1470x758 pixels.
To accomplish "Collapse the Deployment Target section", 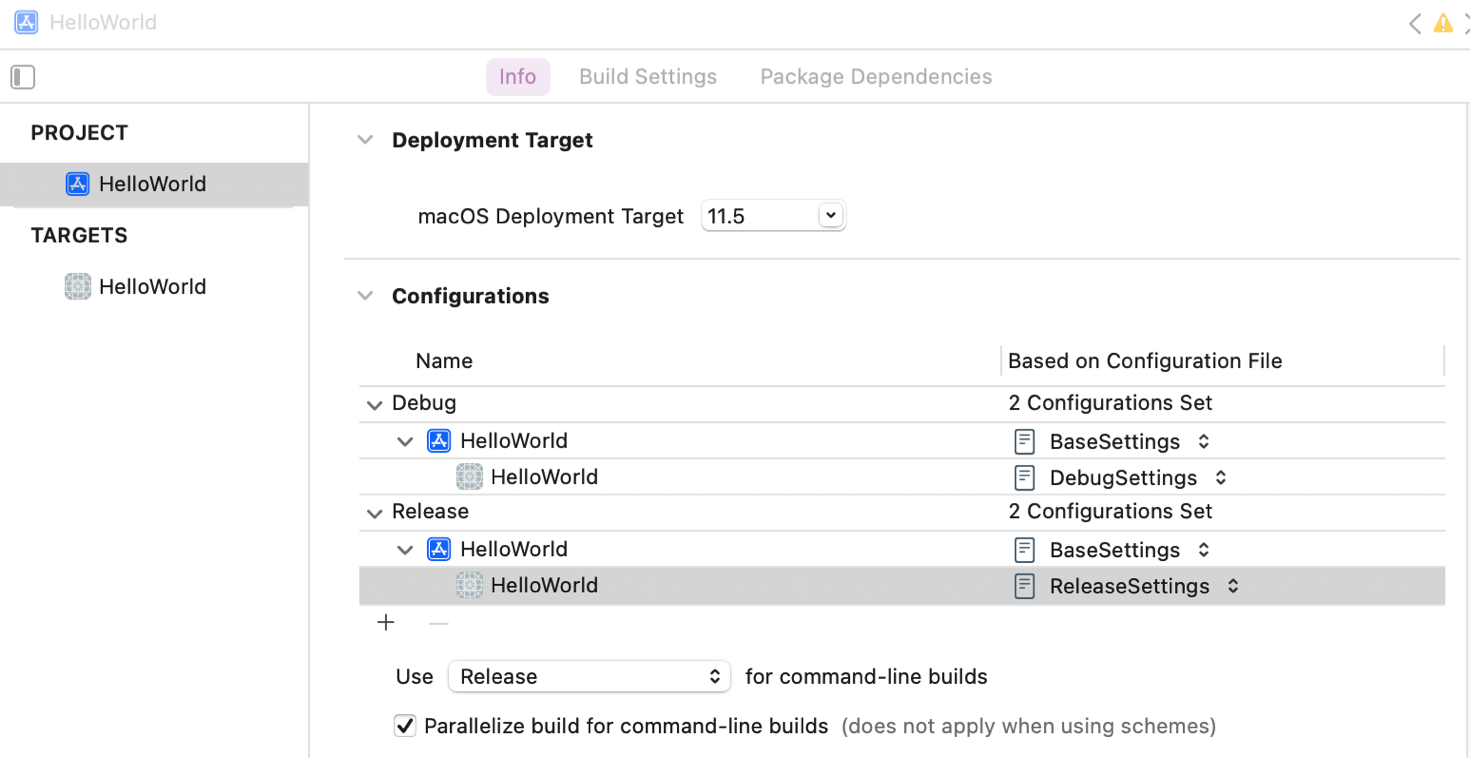I will pyautogui.click(x=365, y=141).
